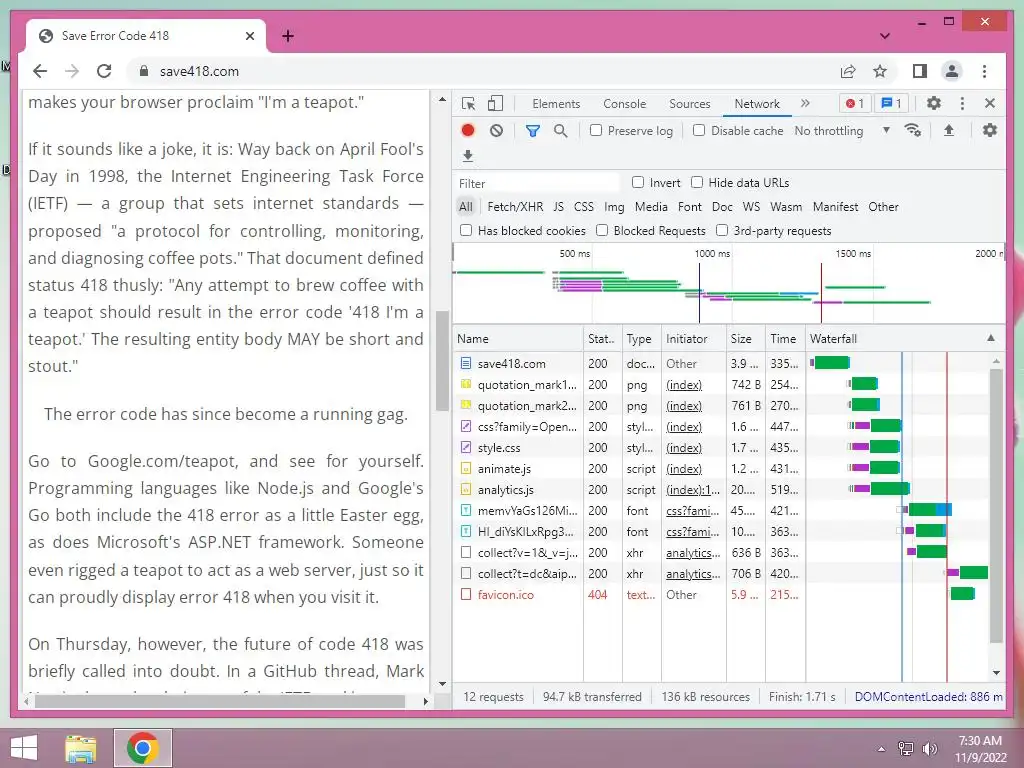Open network conditions wifi icon
This screenshot has height=768, width=1024.
[x=912, y=130]
